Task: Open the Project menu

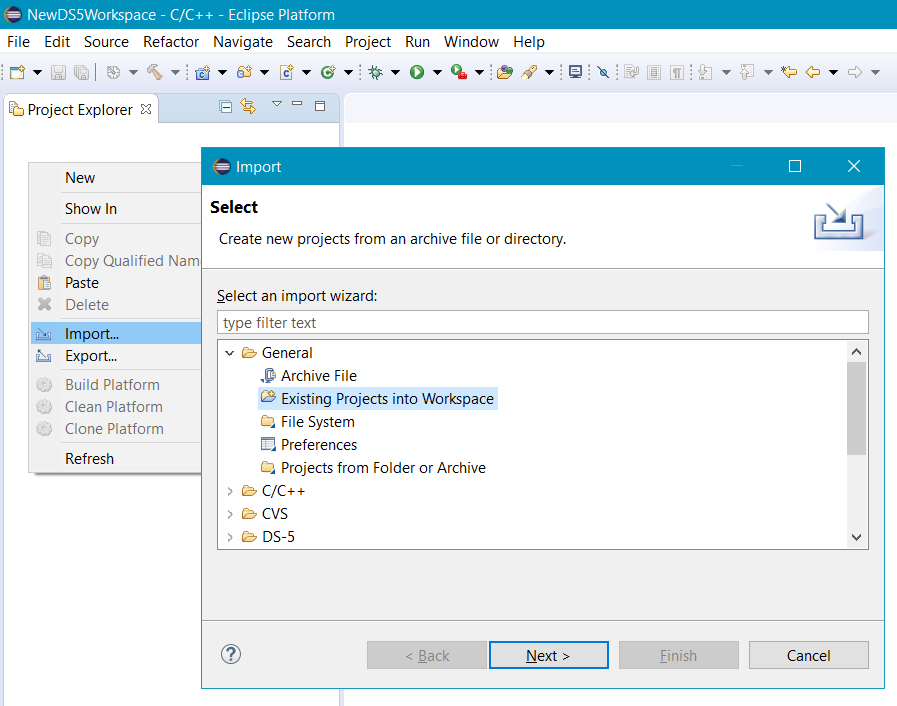Action: pos(367,42)
